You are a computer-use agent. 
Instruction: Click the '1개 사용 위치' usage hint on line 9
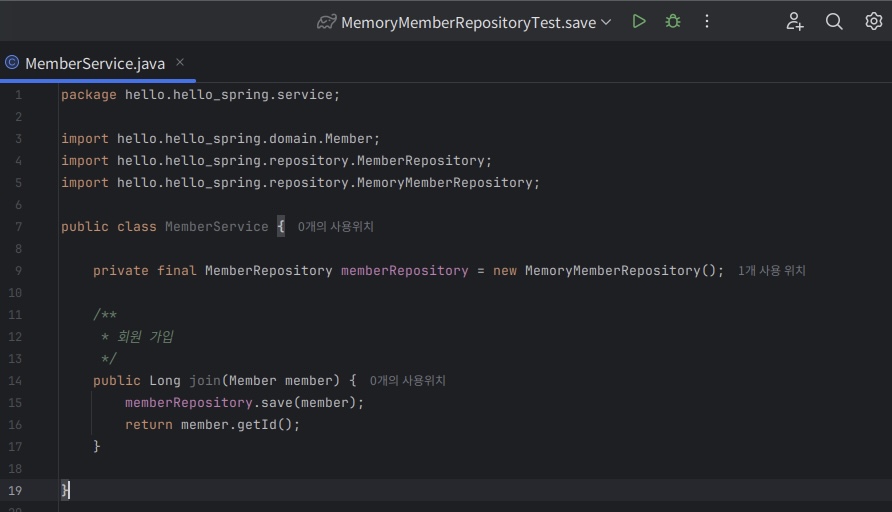coord(771,271)
